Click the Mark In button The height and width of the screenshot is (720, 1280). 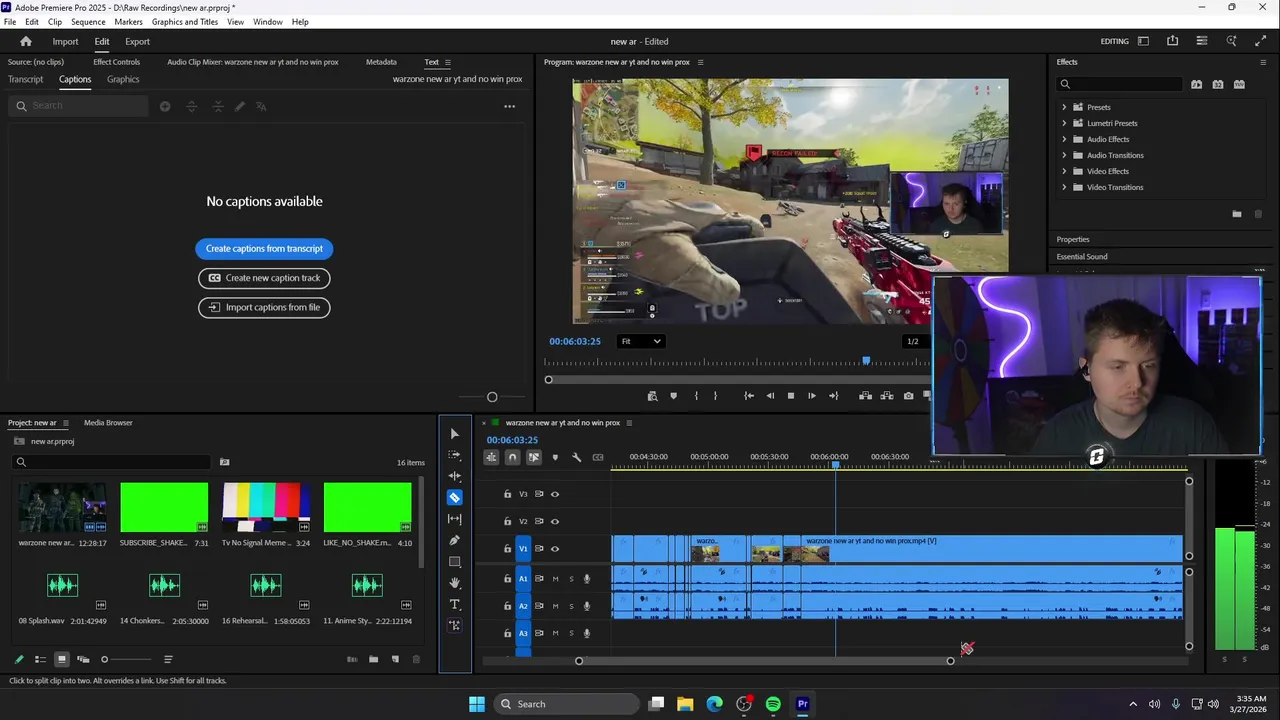(696, 396)
